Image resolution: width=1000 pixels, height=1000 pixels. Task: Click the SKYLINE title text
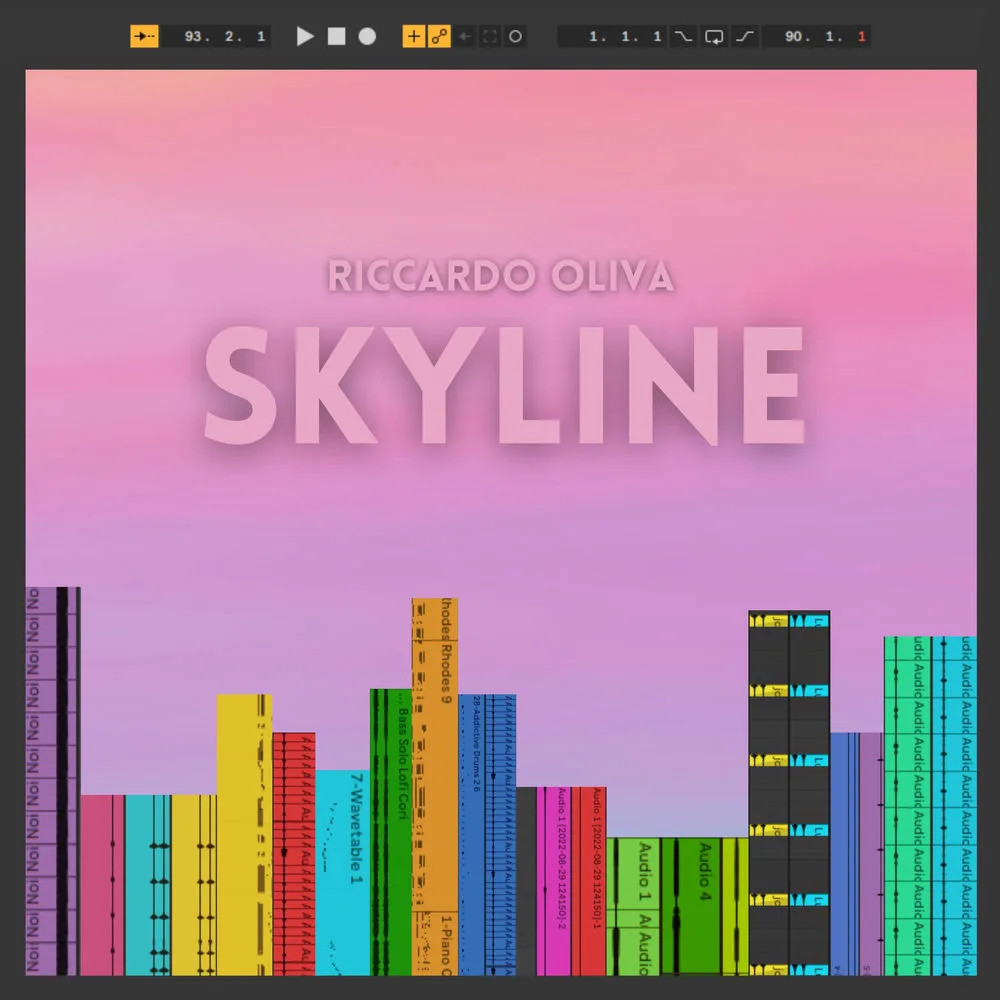pyautogui.click(x=504, y=385)
